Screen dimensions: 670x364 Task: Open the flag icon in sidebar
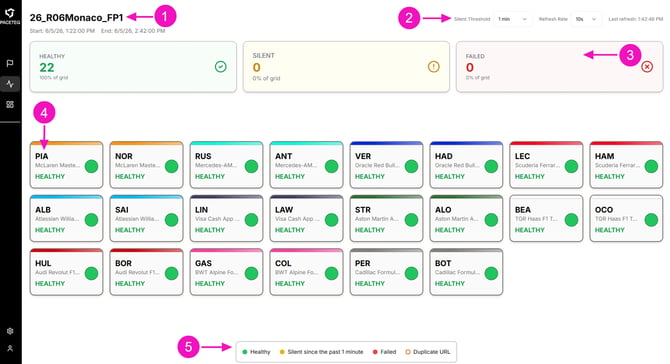coord(10,63)
